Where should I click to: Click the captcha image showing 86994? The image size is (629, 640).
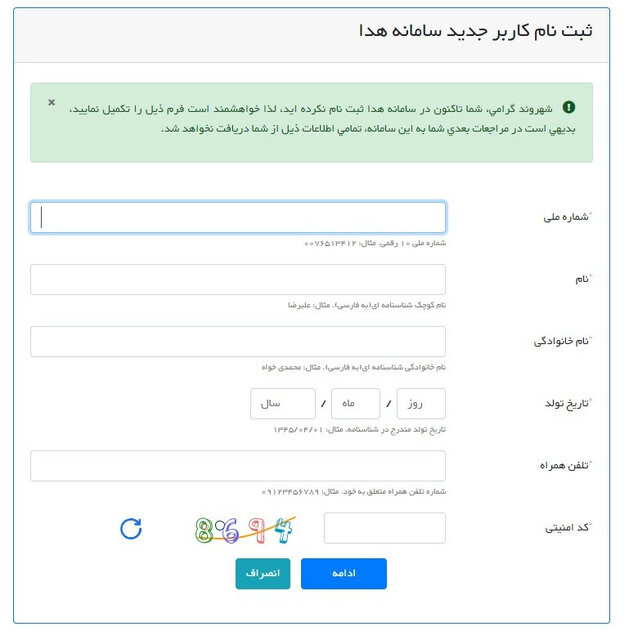click(246, 529)
